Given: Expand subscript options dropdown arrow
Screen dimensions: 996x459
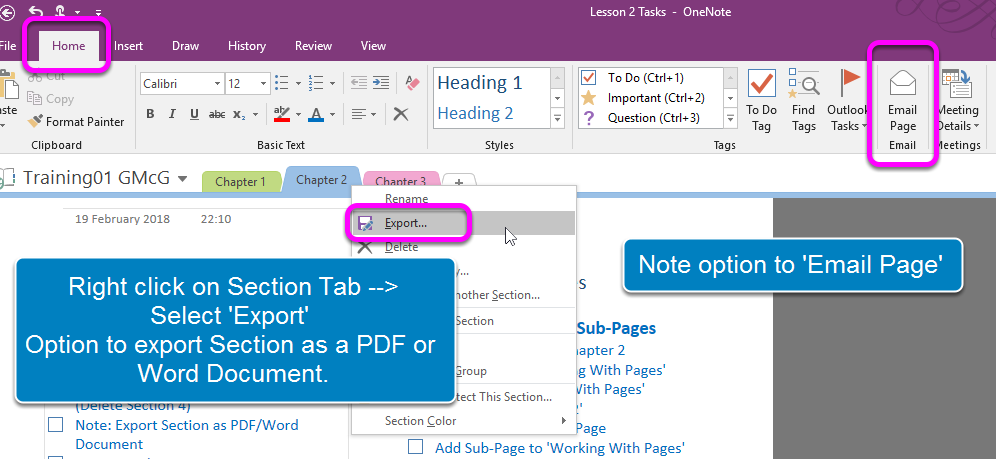Looking at the screenshot, I should coord(255,114).
